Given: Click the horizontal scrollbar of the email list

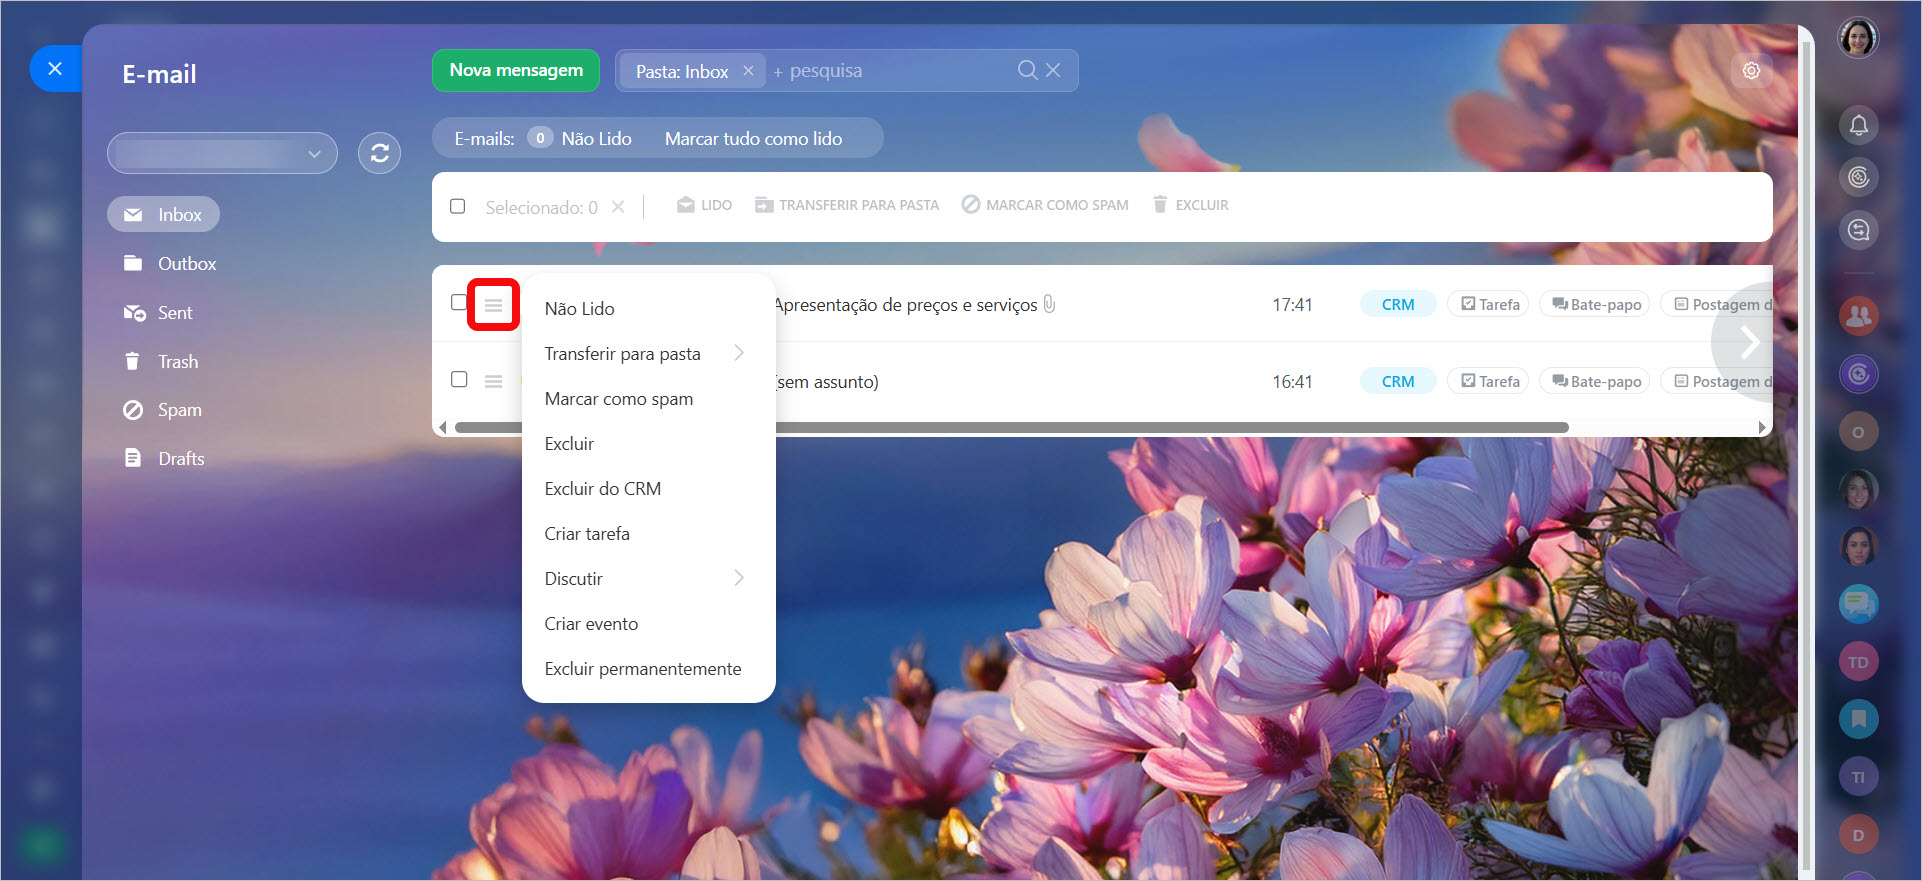Looking at the screenshot, I should pos(1011,427).
